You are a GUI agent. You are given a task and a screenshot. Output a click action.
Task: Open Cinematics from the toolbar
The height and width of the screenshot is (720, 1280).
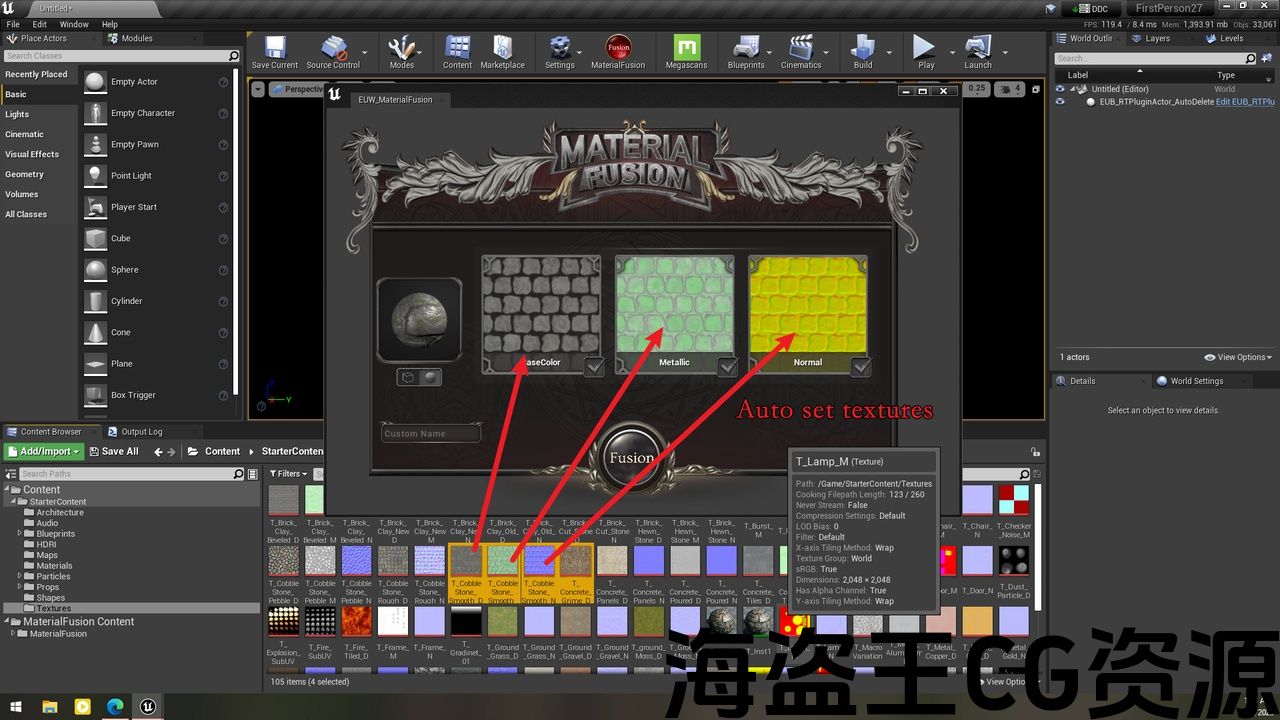tap(800, 49)
